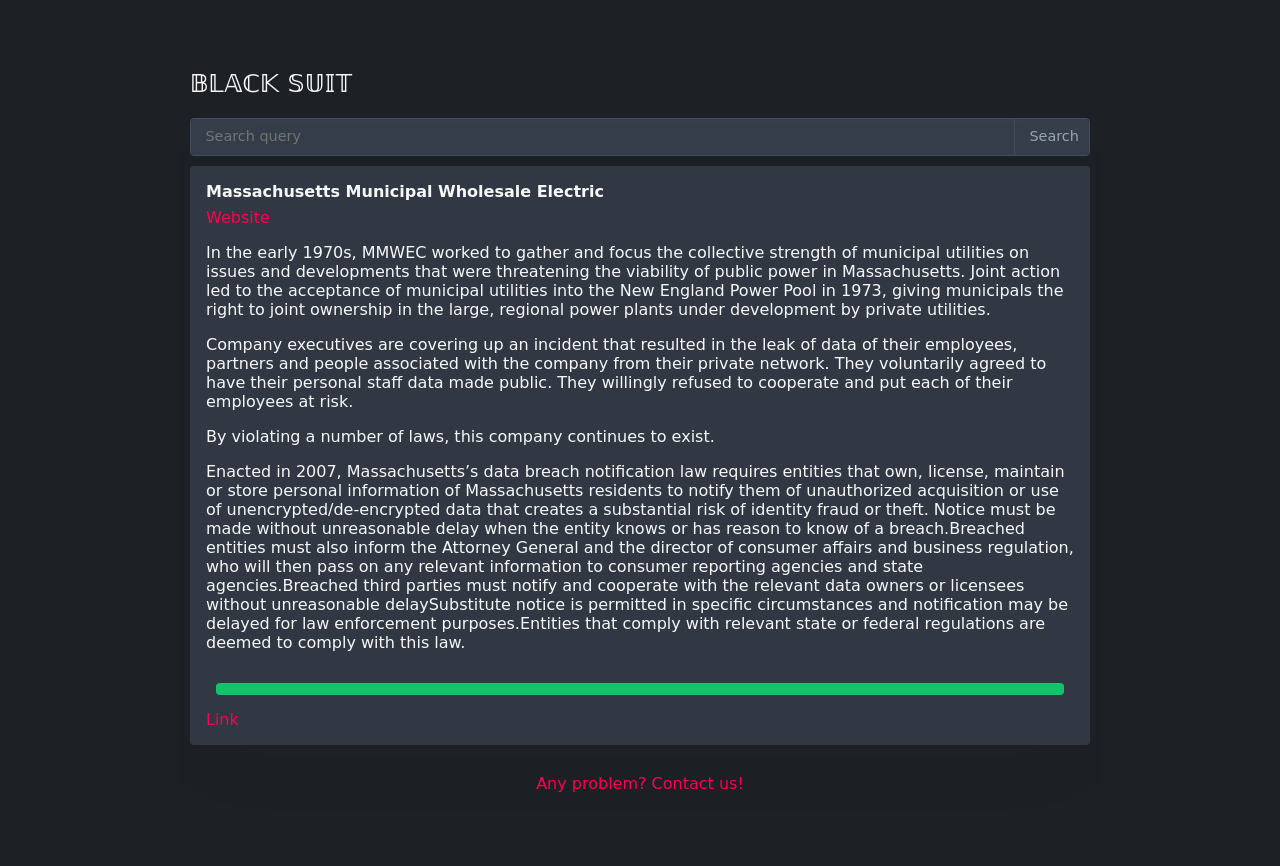The width and height of the screenshot is (1280, 866).
Task: Click the phrase New England Power Pool
Action: (718, 291)
